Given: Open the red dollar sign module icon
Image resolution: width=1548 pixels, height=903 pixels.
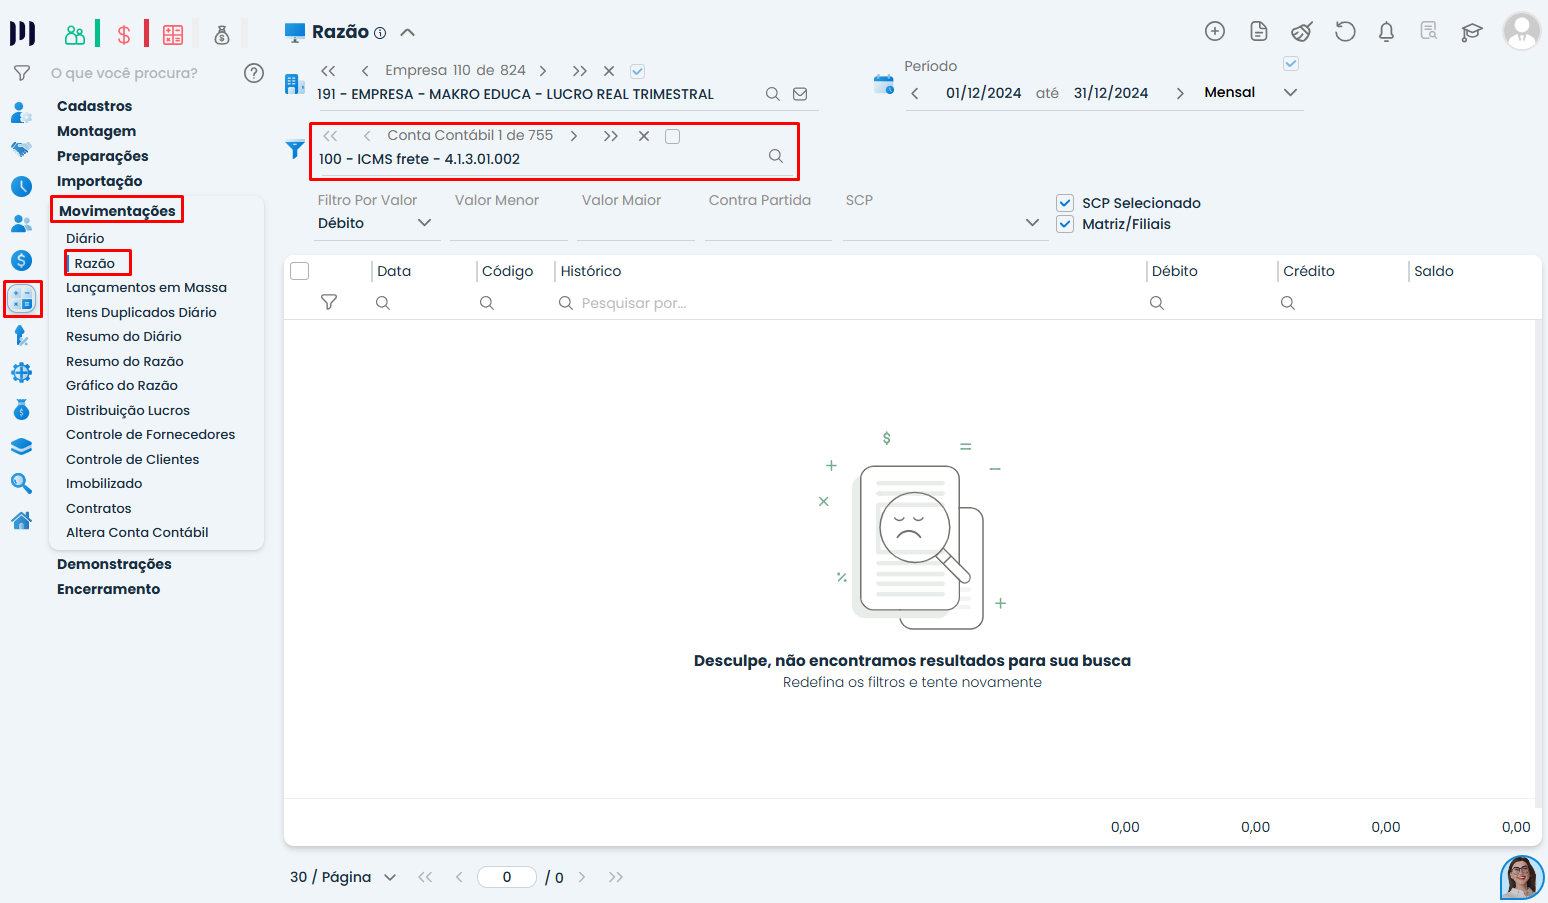Looking at the screenshot, I should 124,35.
